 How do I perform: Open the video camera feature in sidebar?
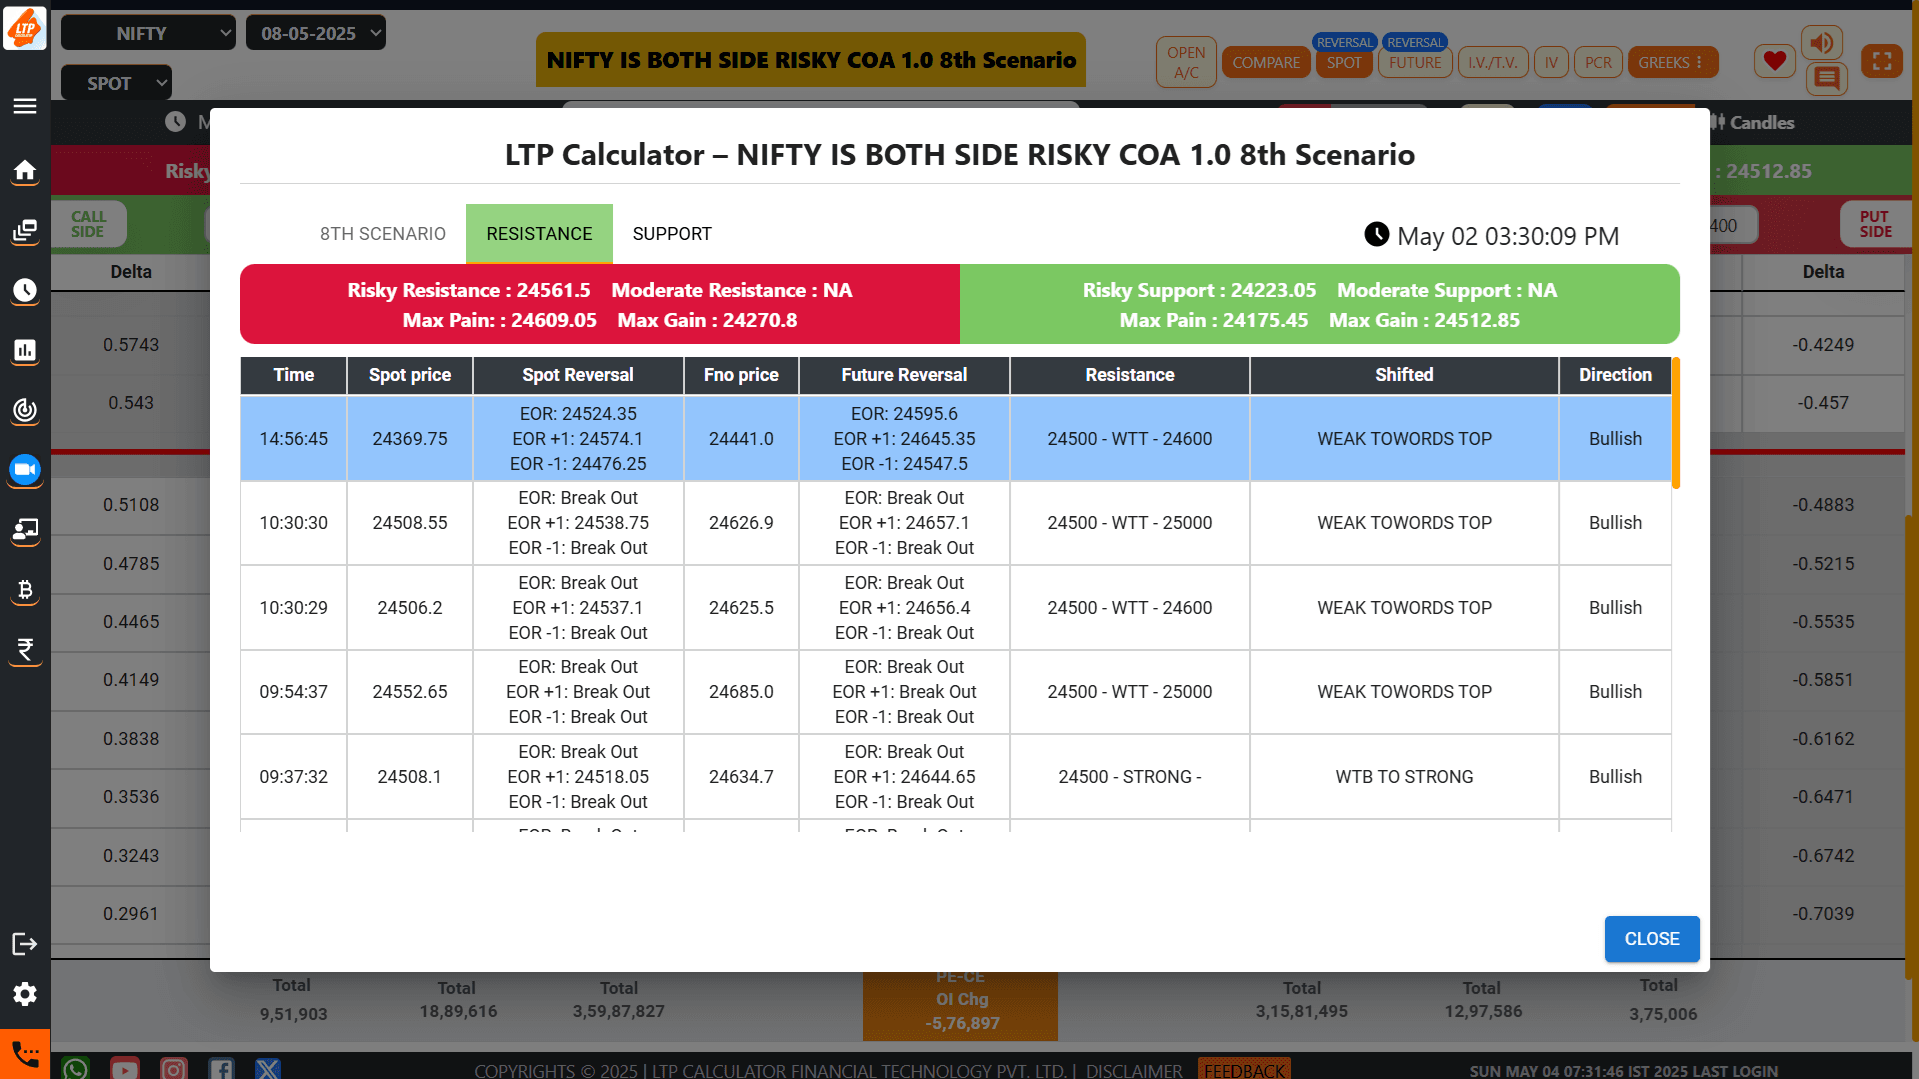[x=25, y=471]
